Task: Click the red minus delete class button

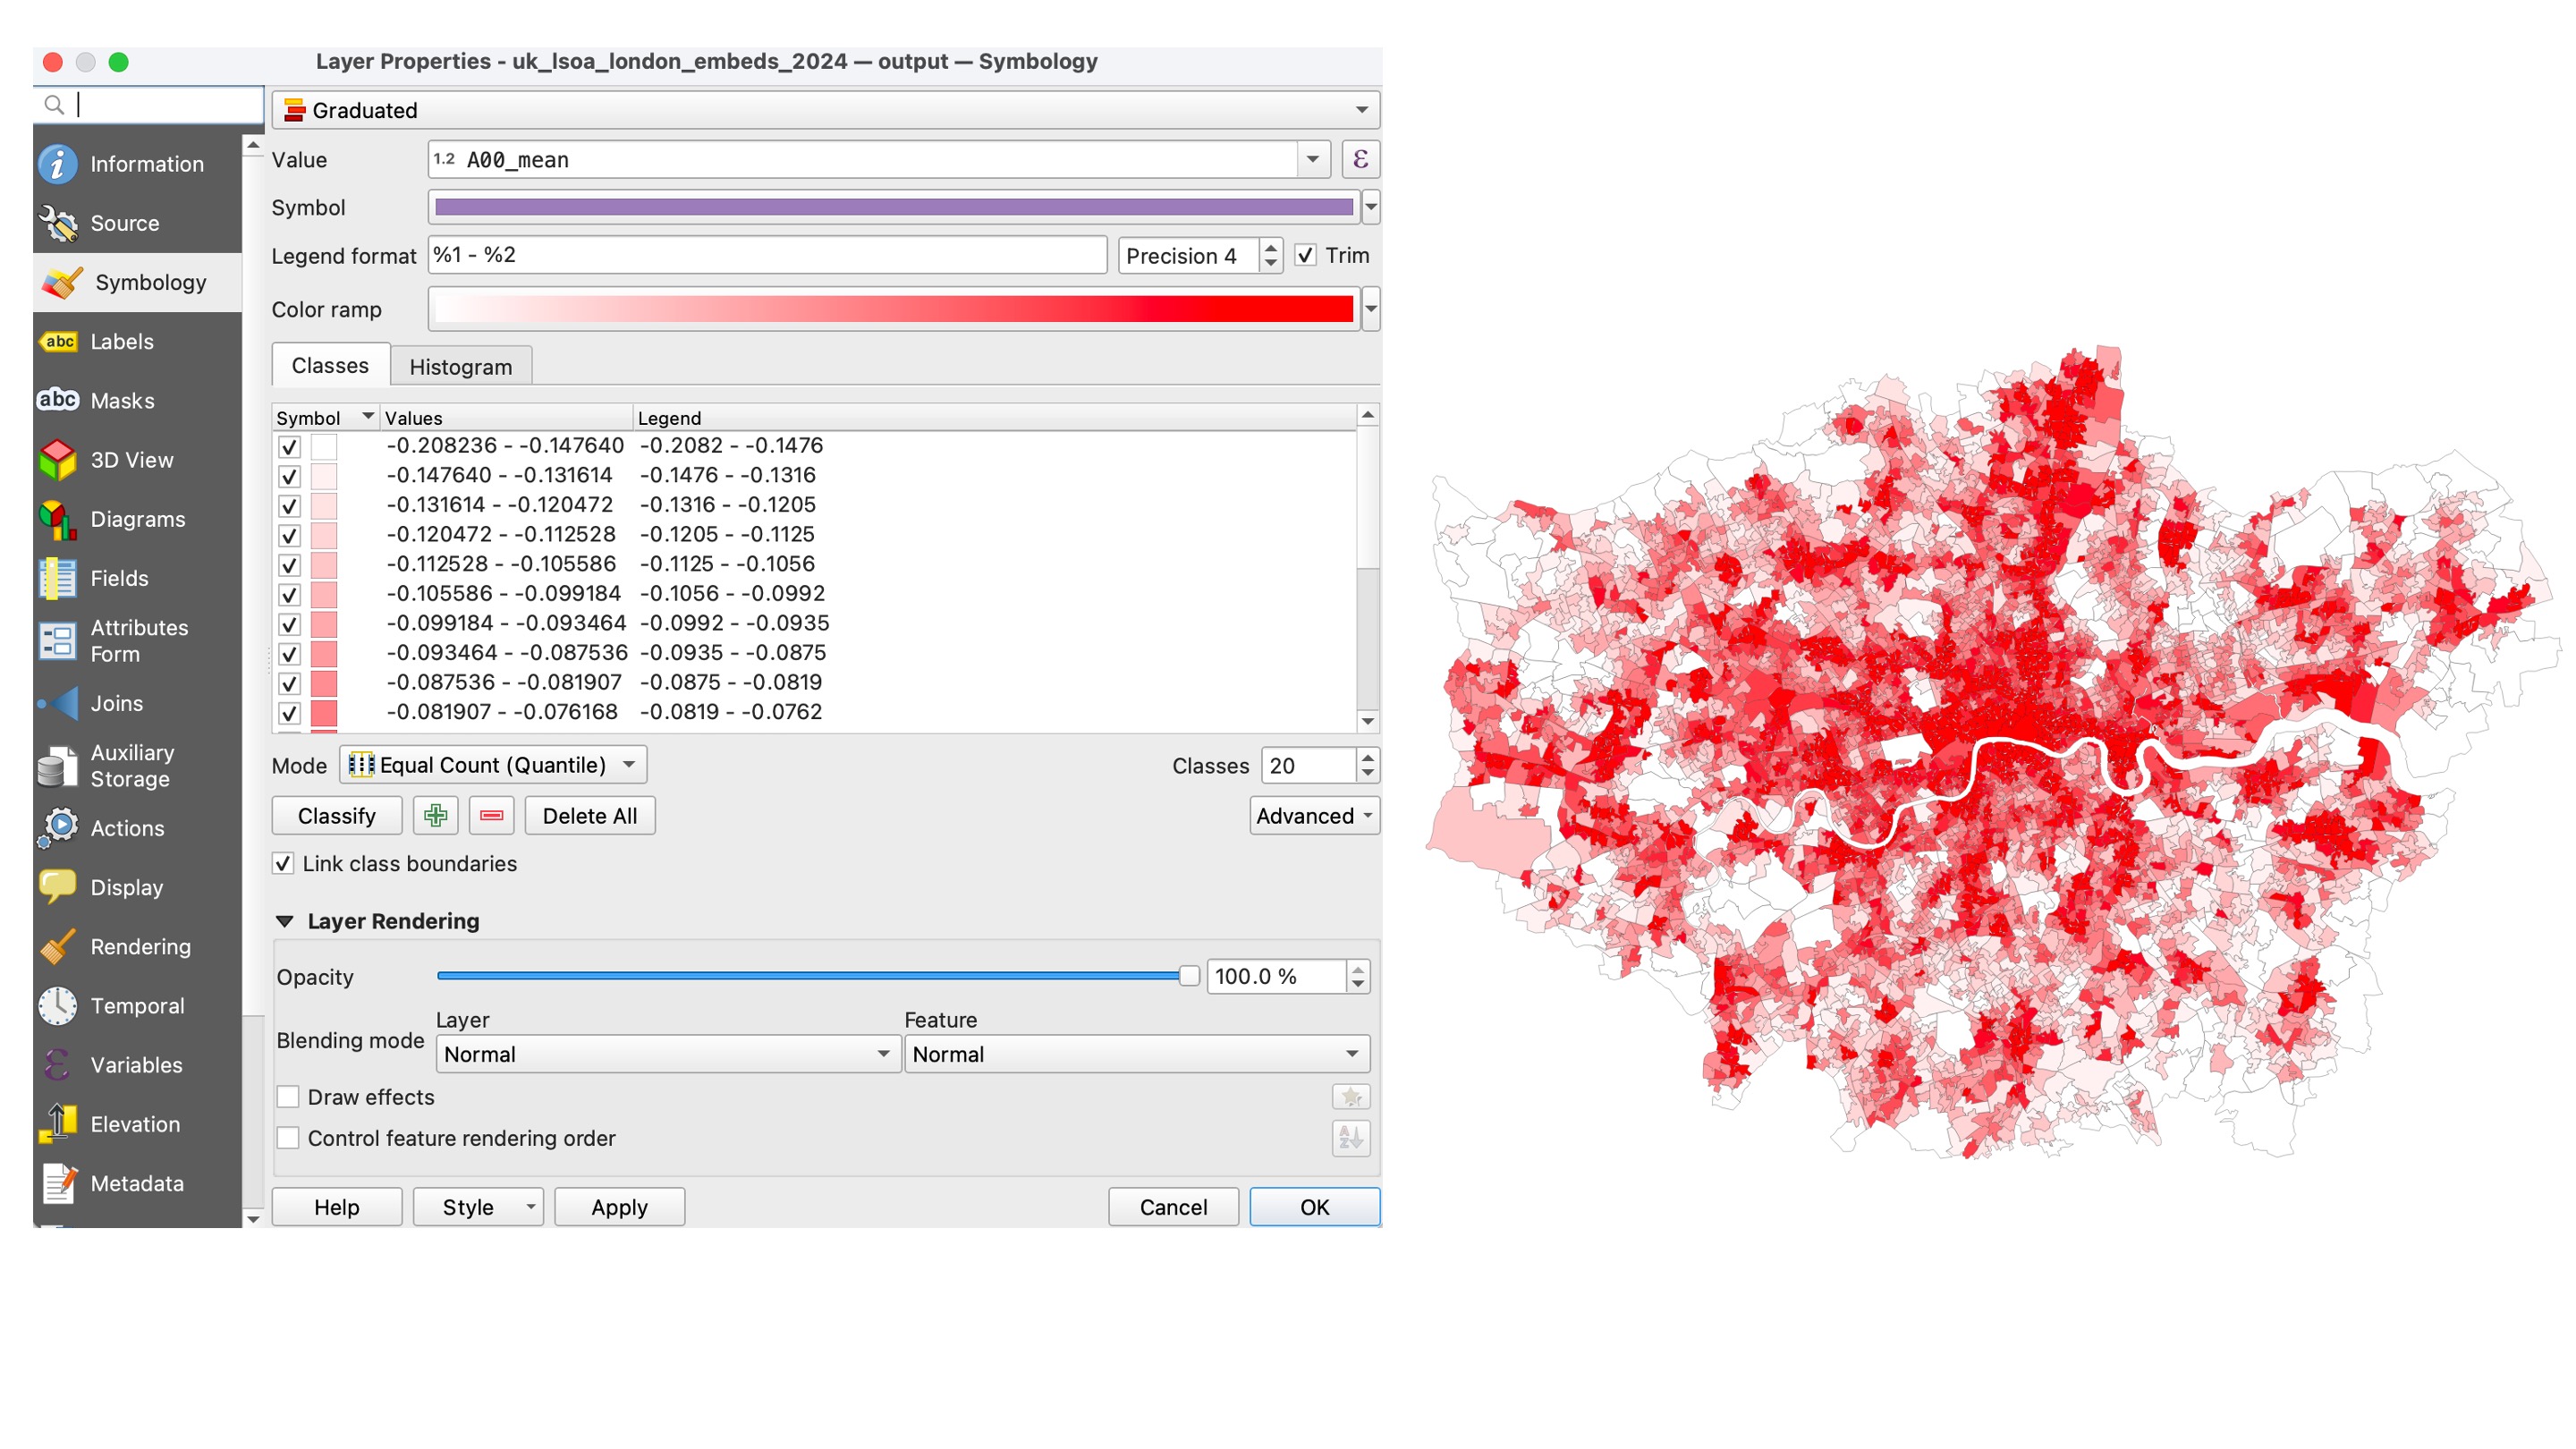Action: 491,816
